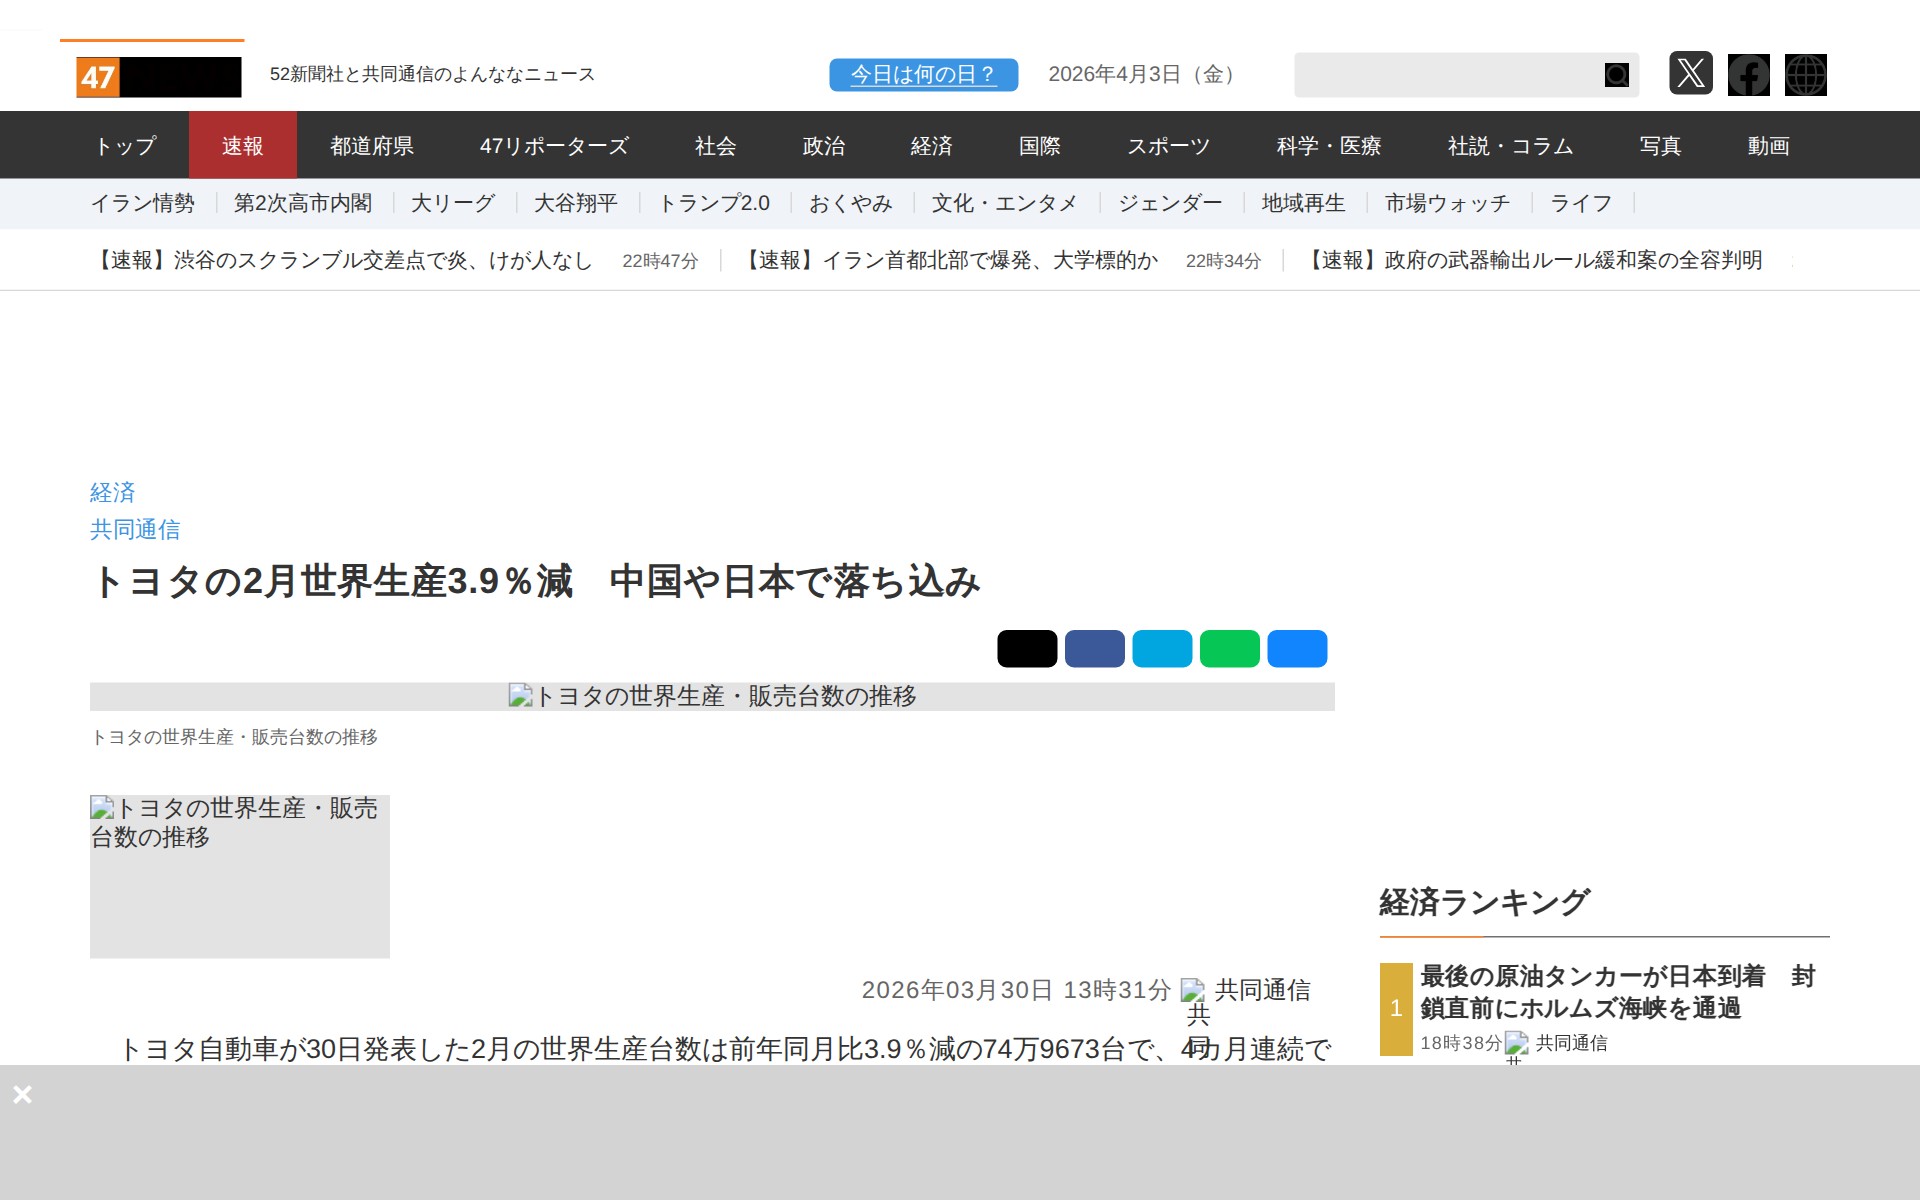Screen dimensions: 1920x1200
Task: Click the 今日は何の日？ button
Action: 923,75
